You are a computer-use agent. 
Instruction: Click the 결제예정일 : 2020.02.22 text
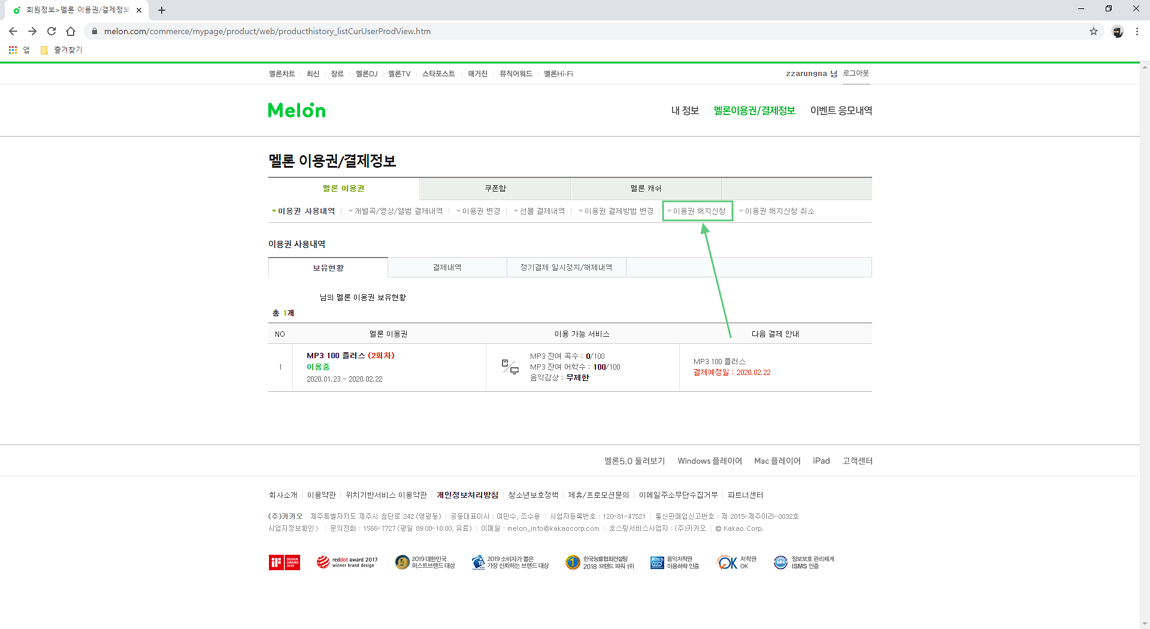pos(732,372)
